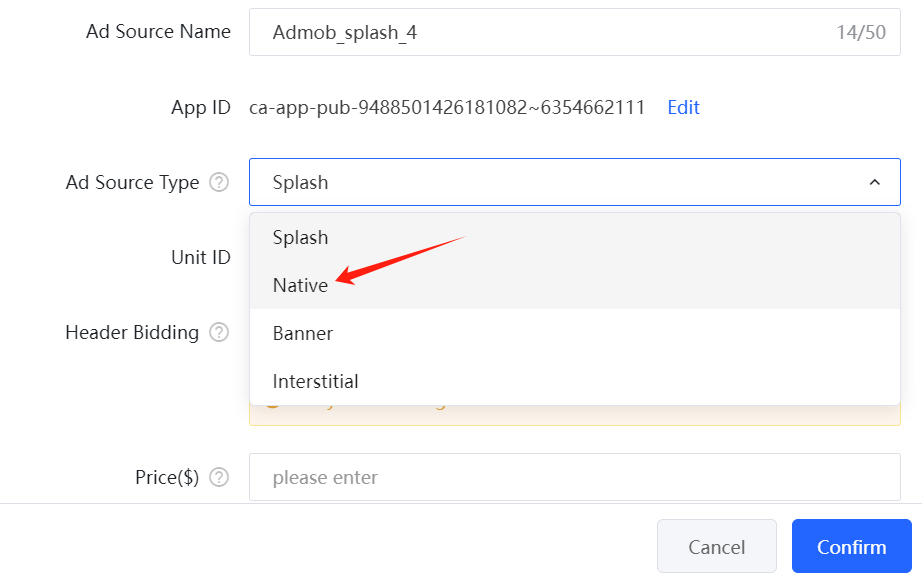
Task: Select Interstitial from the dropdown options
Action: click(315, 381)
